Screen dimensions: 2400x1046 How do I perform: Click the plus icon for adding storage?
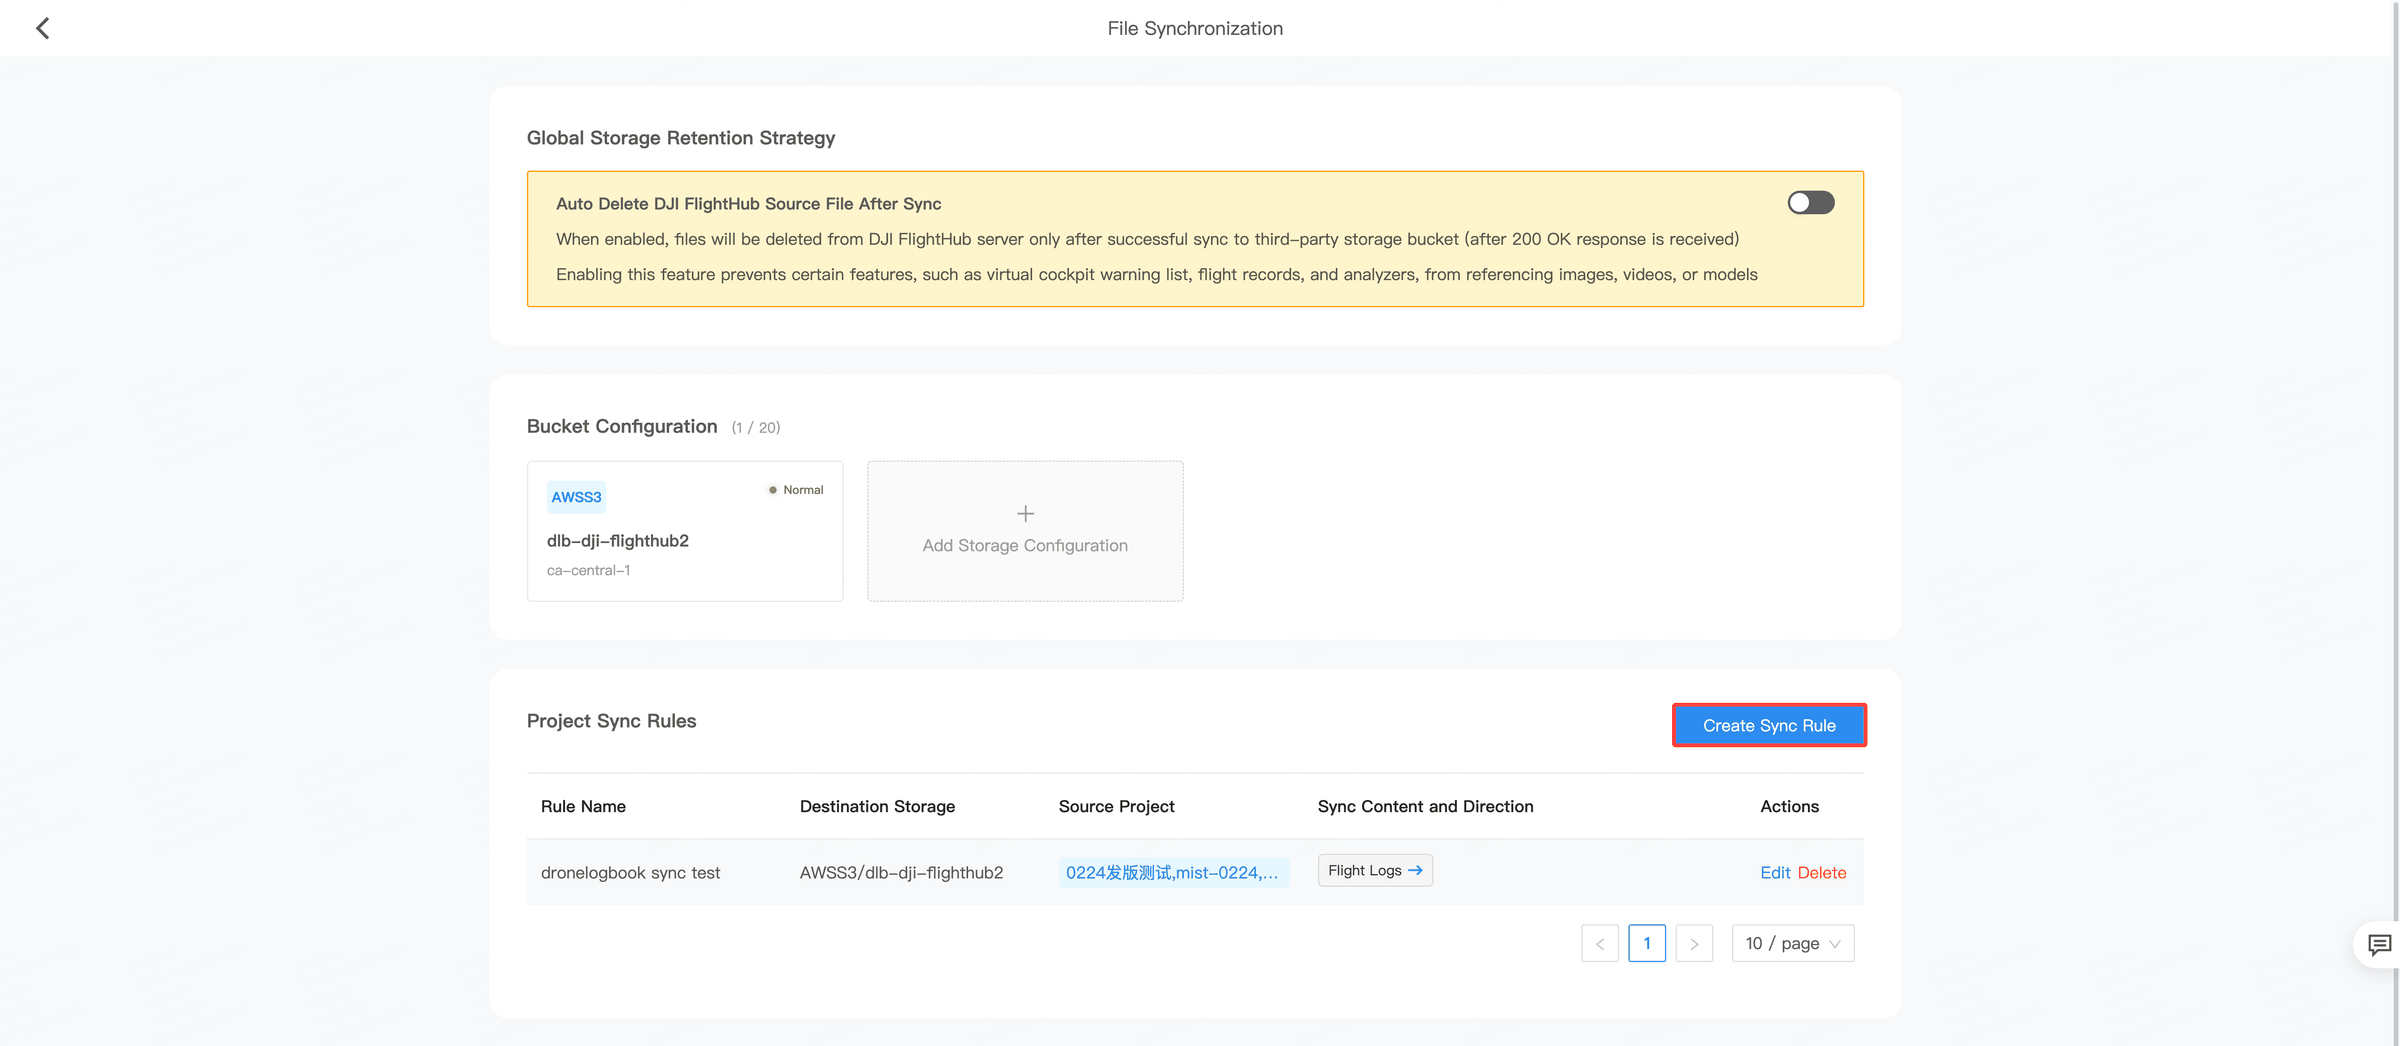[1025, 514]
